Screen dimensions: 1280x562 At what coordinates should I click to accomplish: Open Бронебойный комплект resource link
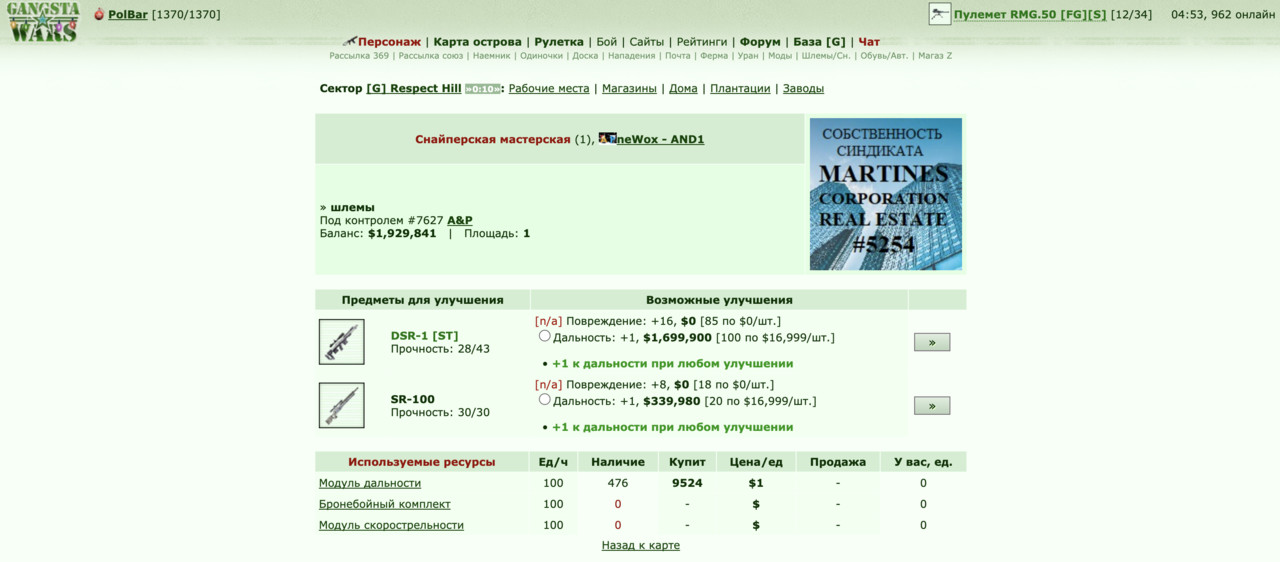click(x=385, y=504)
